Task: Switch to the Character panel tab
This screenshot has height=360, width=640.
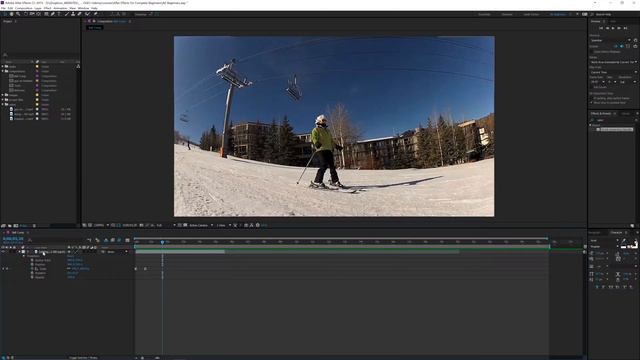Action: point(616,232)
